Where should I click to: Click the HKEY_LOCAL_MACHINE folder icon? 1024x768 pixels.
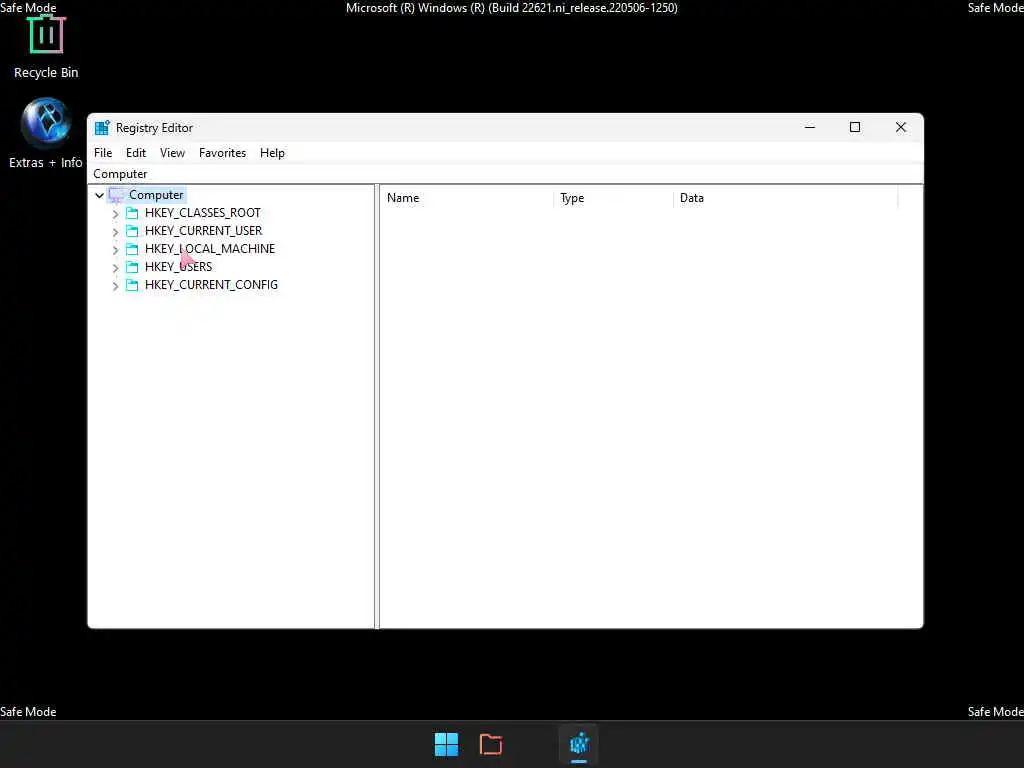click(x=133, y=249)
